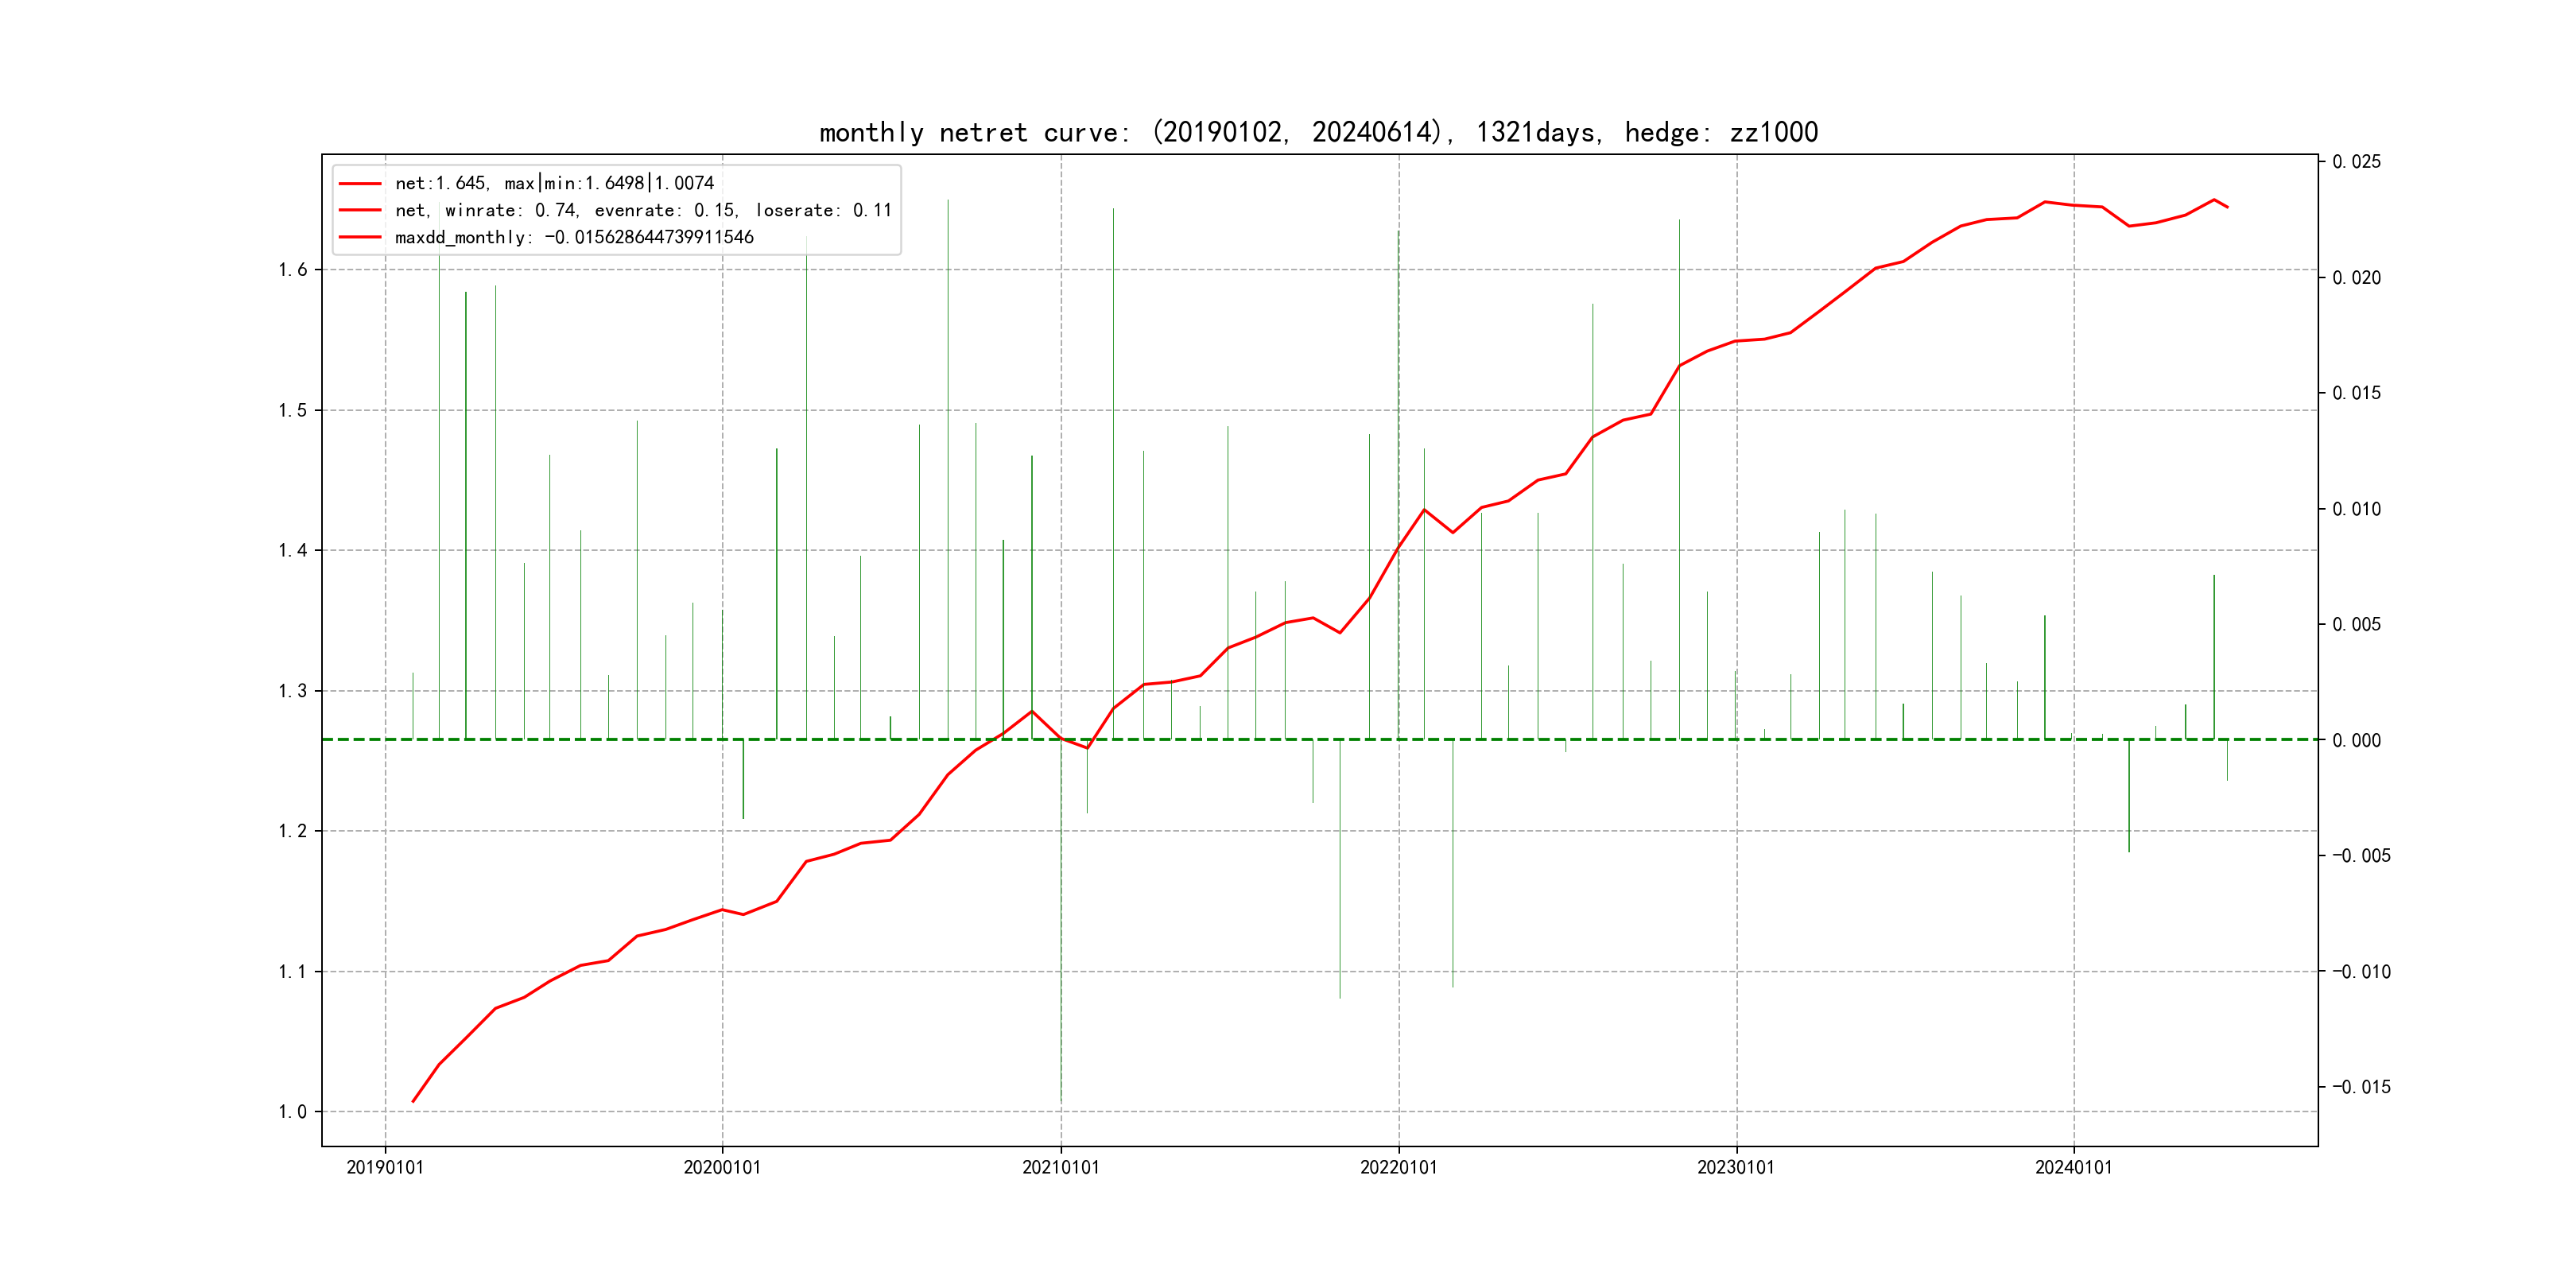Viewport: 2576px width, 1288px height.
Task: Click the 20220101 x-axis label
Action: tap(1398, 1167)
